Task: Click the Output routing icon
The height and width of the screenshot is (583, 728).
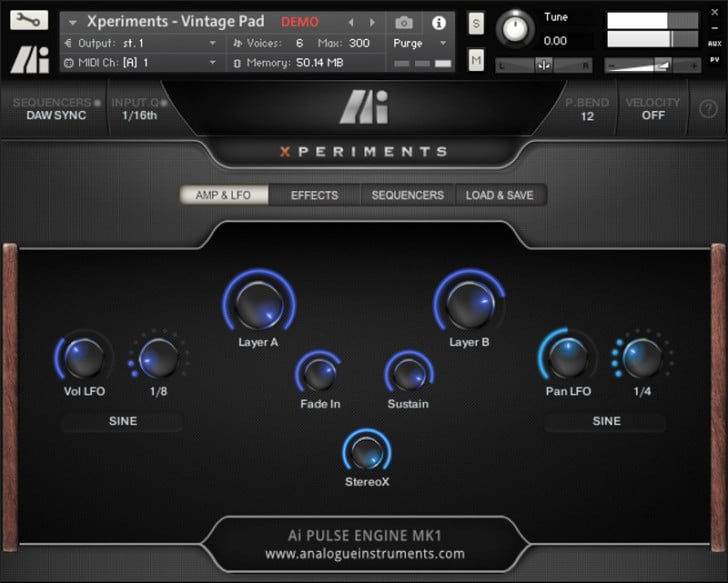Action: pos(68,43)
